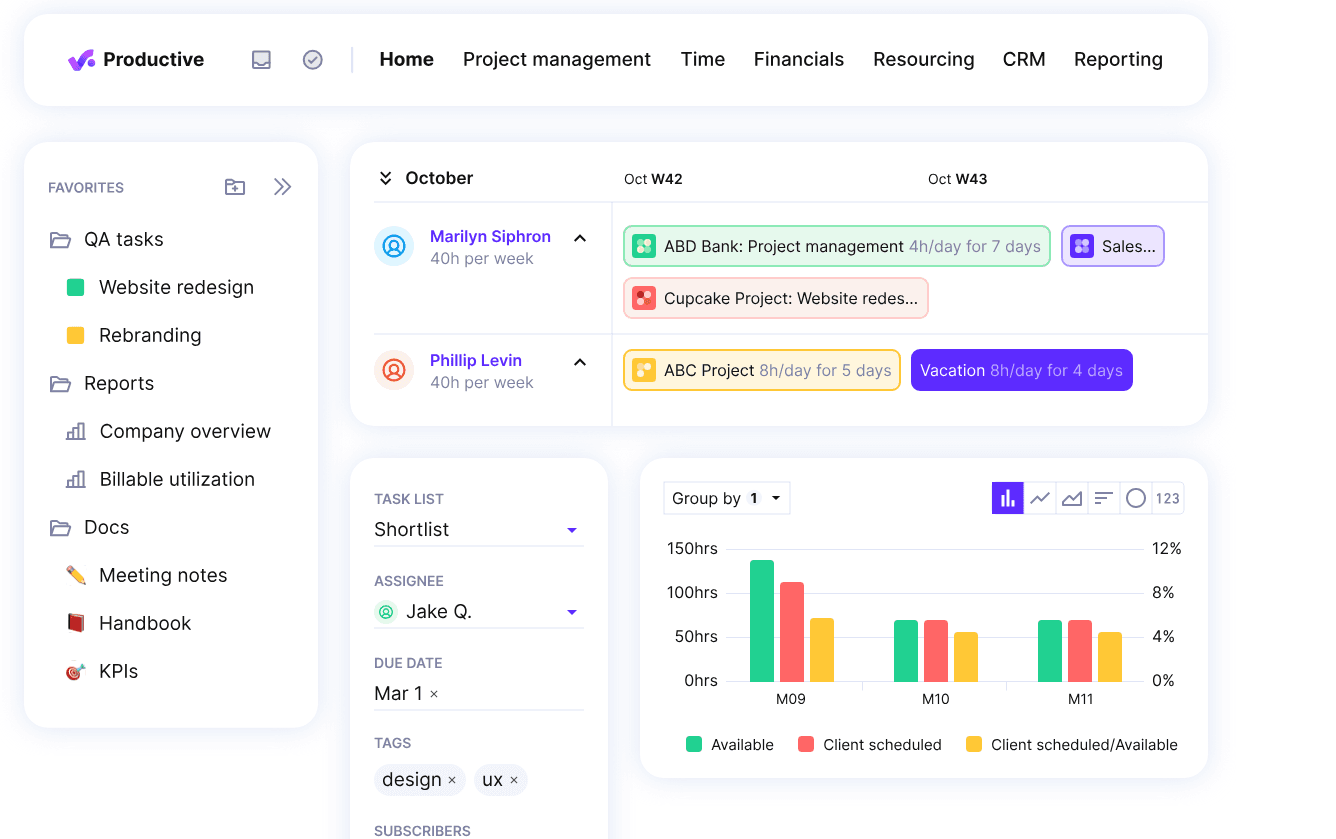Click the Productive logo

pos(136,60)
